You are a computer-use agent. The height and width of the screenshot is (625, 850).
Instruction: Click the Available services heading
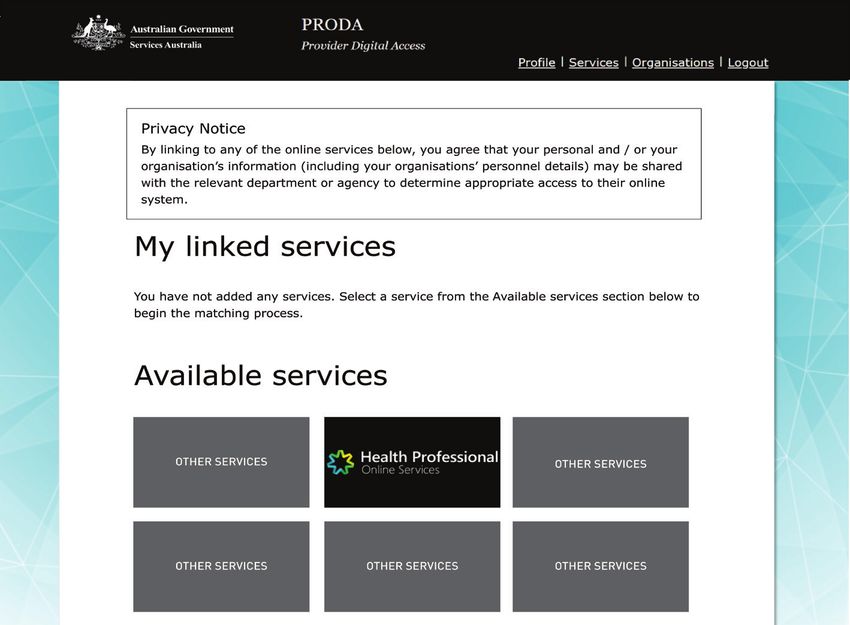click(x=261, y=375)
